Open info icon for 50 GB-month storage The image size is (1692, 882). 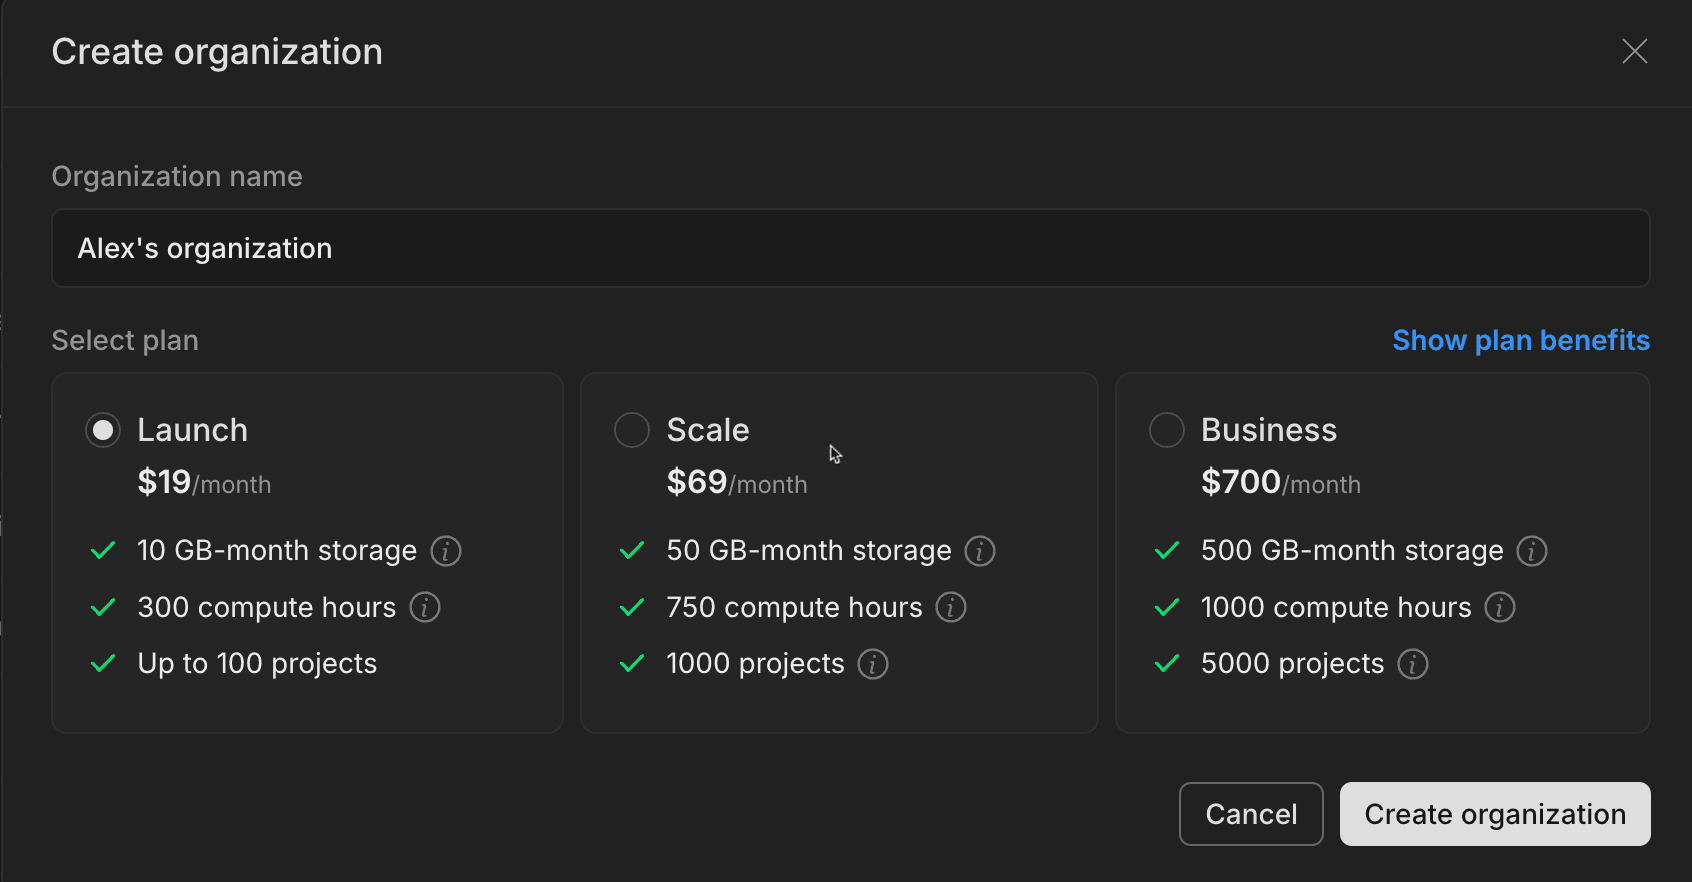click(x=980, y=551)
